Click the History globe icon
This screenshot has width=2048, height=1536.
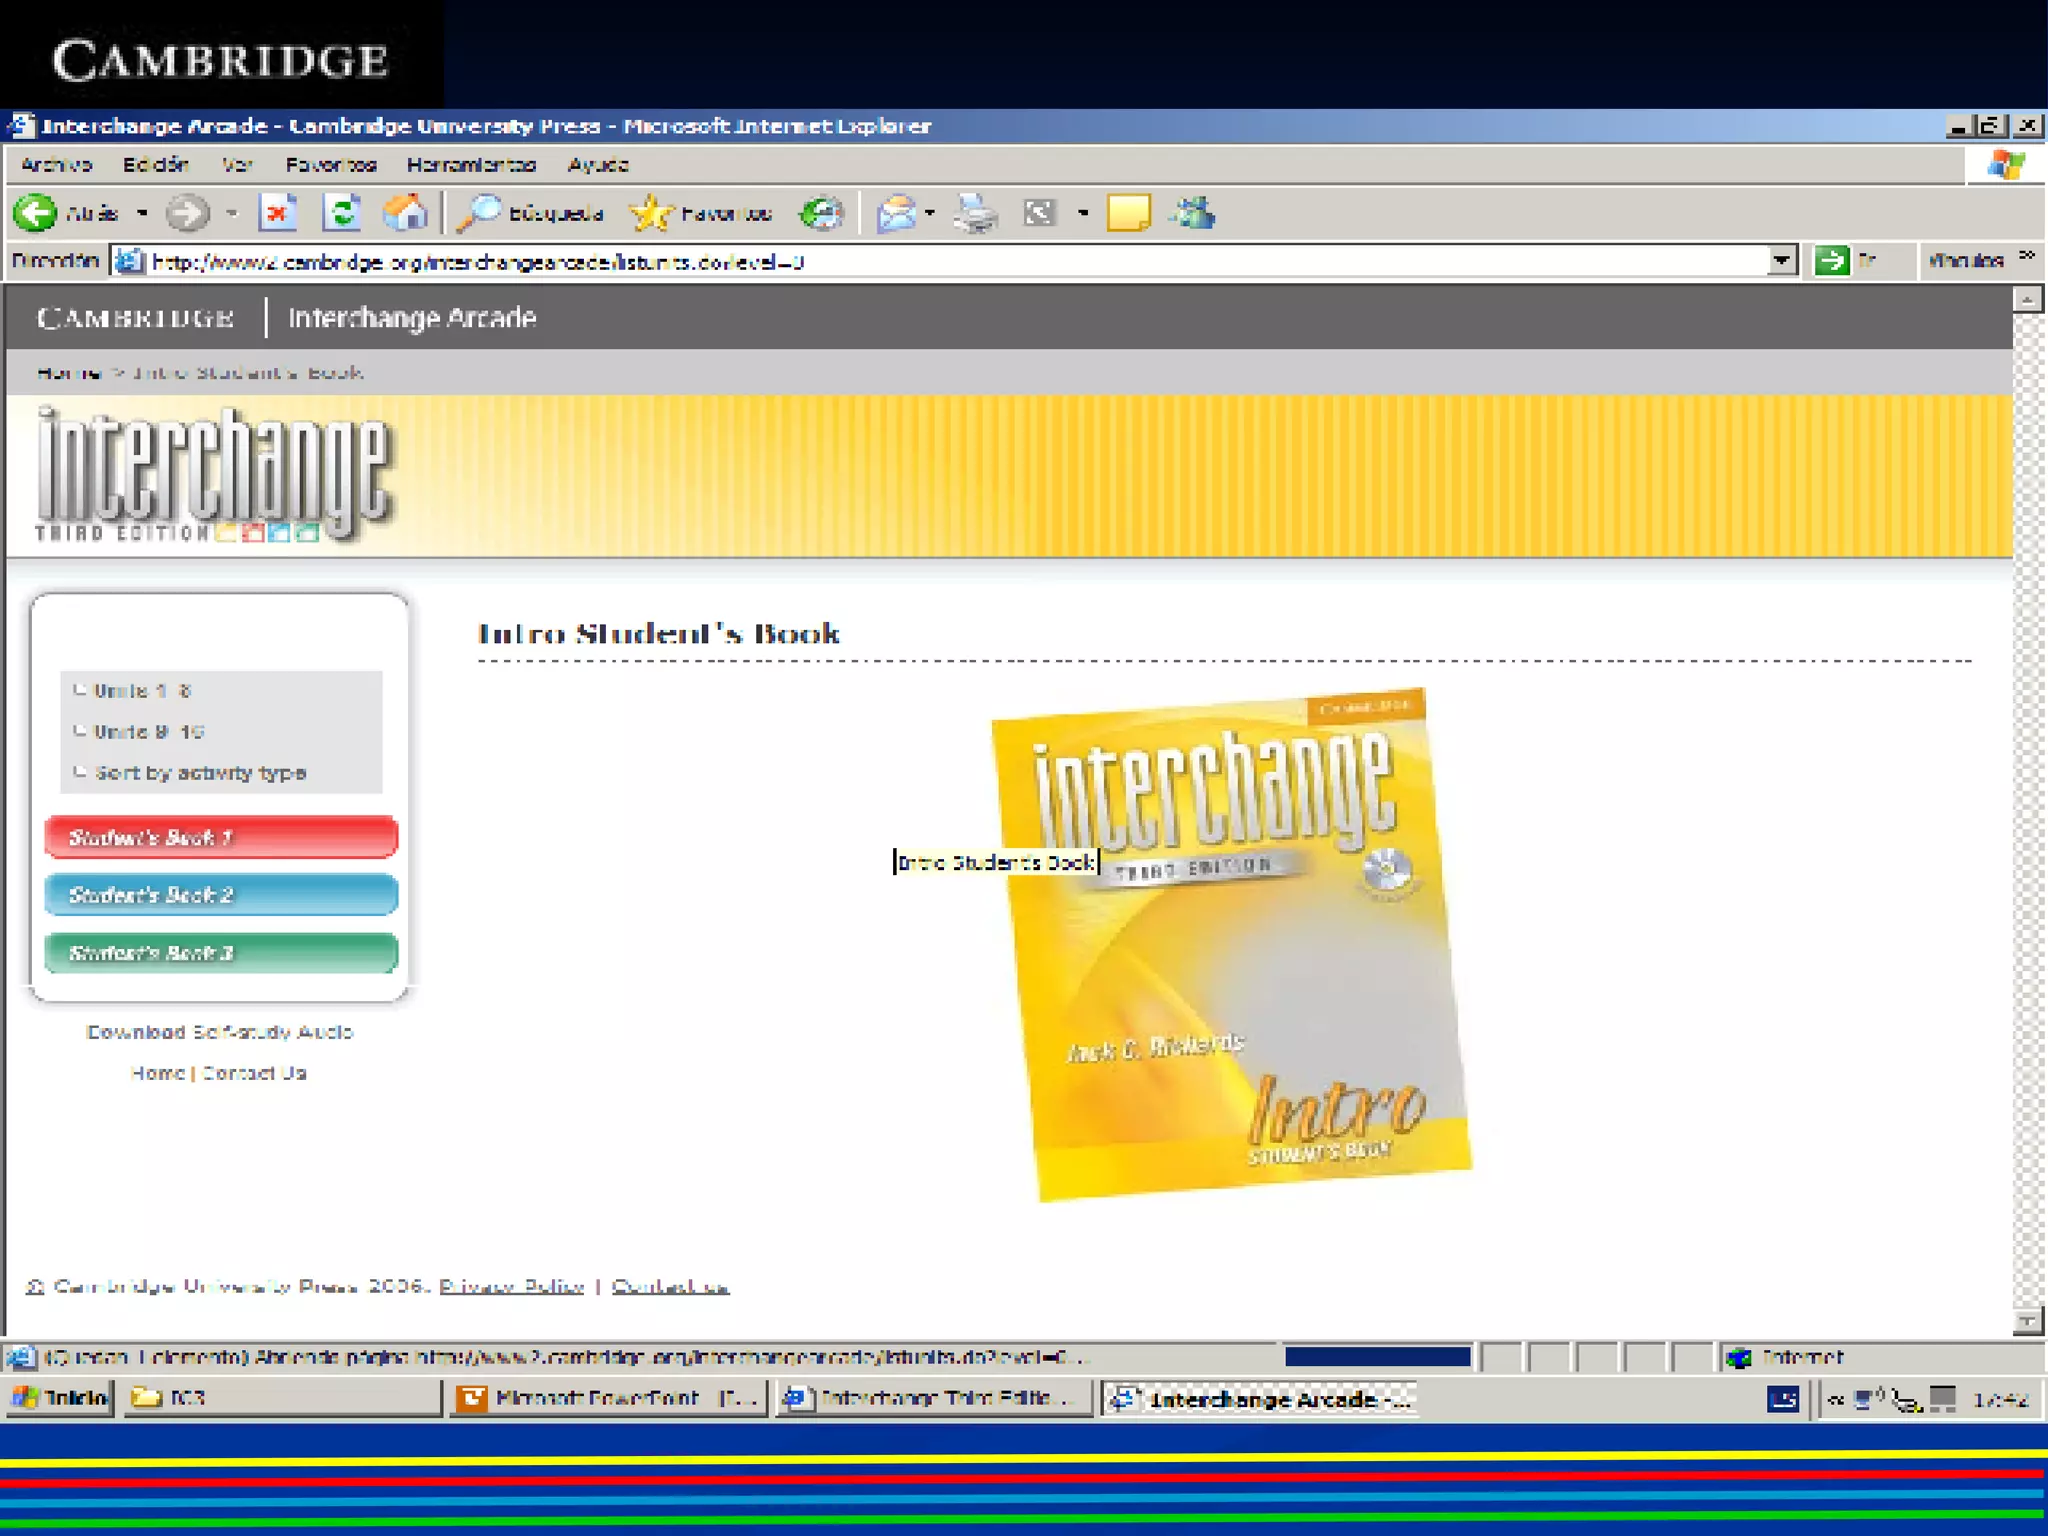click(821, 213)
